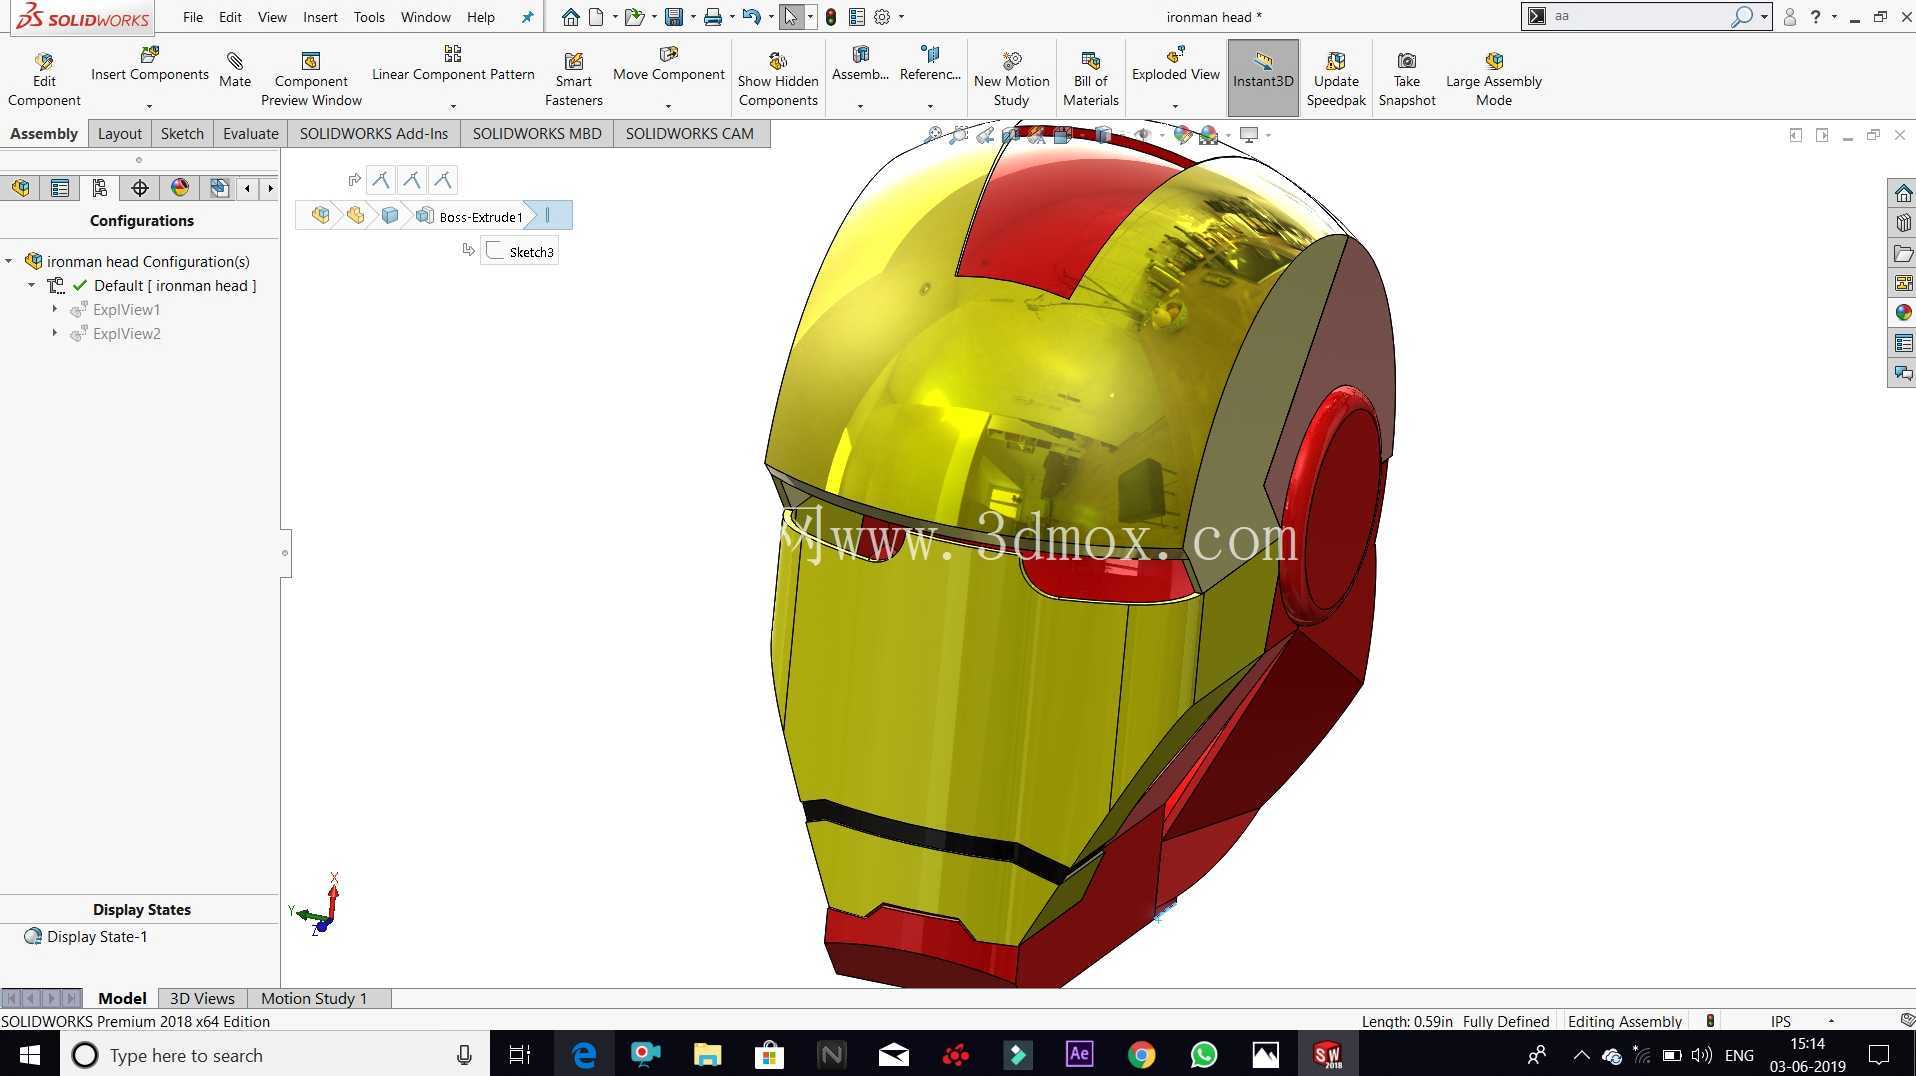
Task: Toggle Large Assembly Mode
Action: [x=1494, y=79]
